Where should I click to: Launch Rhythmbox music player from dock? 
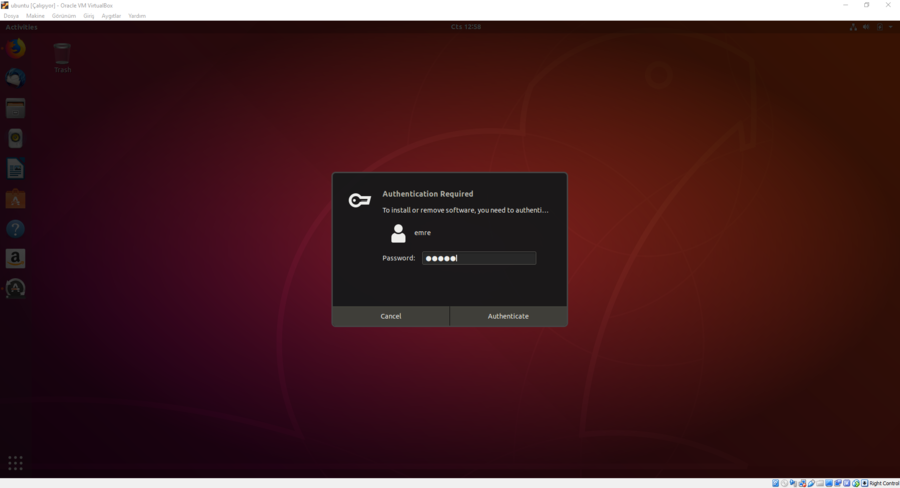point(15,138)
